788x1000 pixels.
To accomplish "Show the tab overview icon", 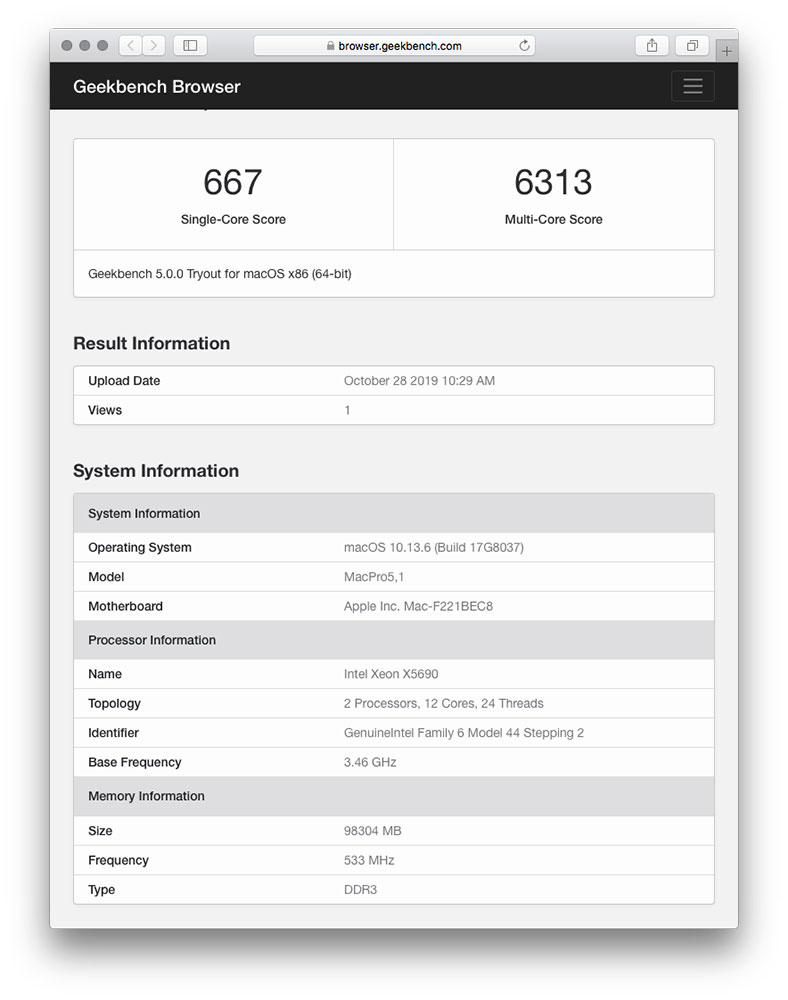I will (691, 45).
